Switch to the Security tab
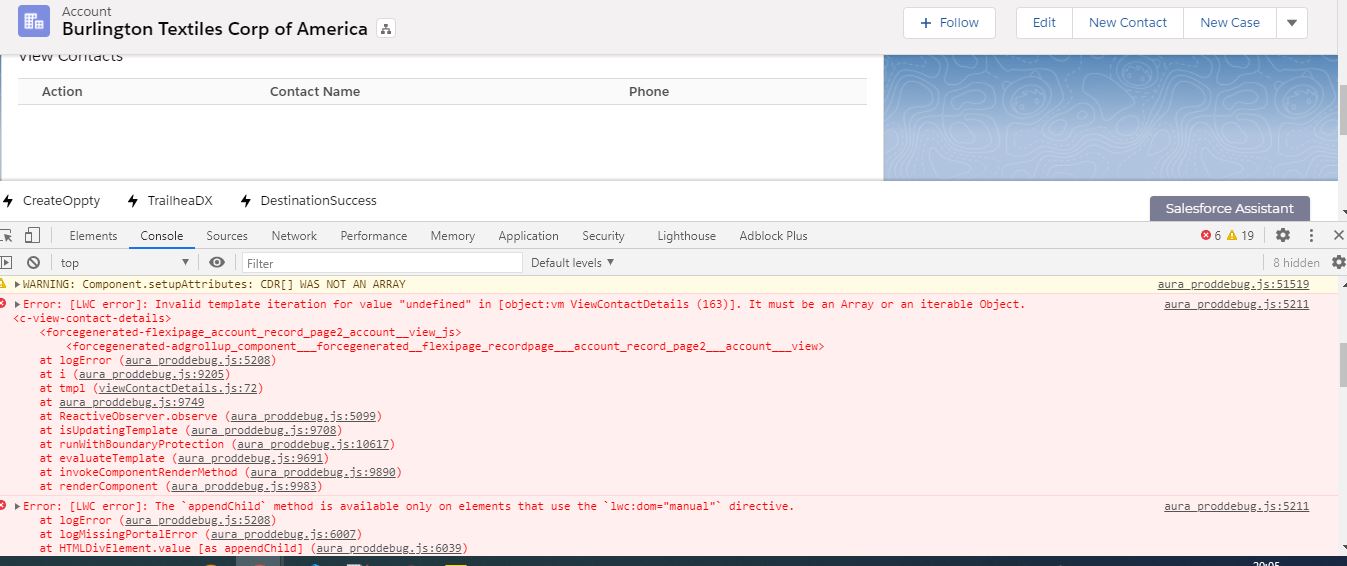The height and width of the screenshot is (566, 1347). 603,236
